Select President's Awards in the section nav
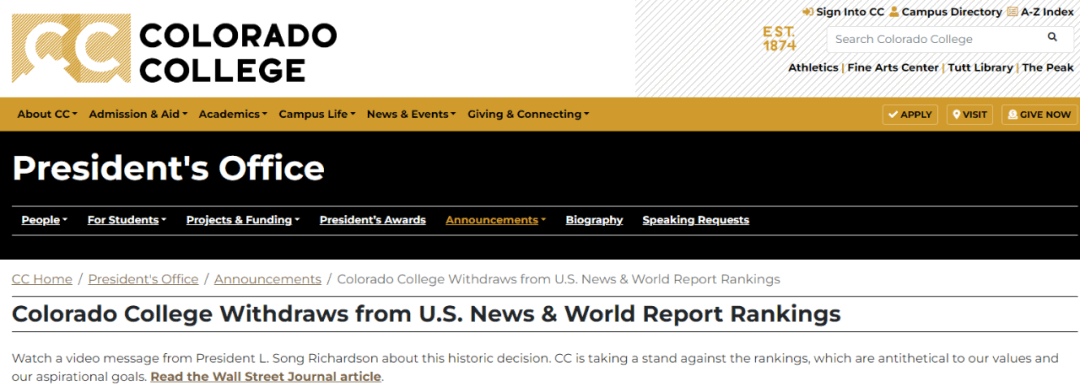 [x=373, y=220]
